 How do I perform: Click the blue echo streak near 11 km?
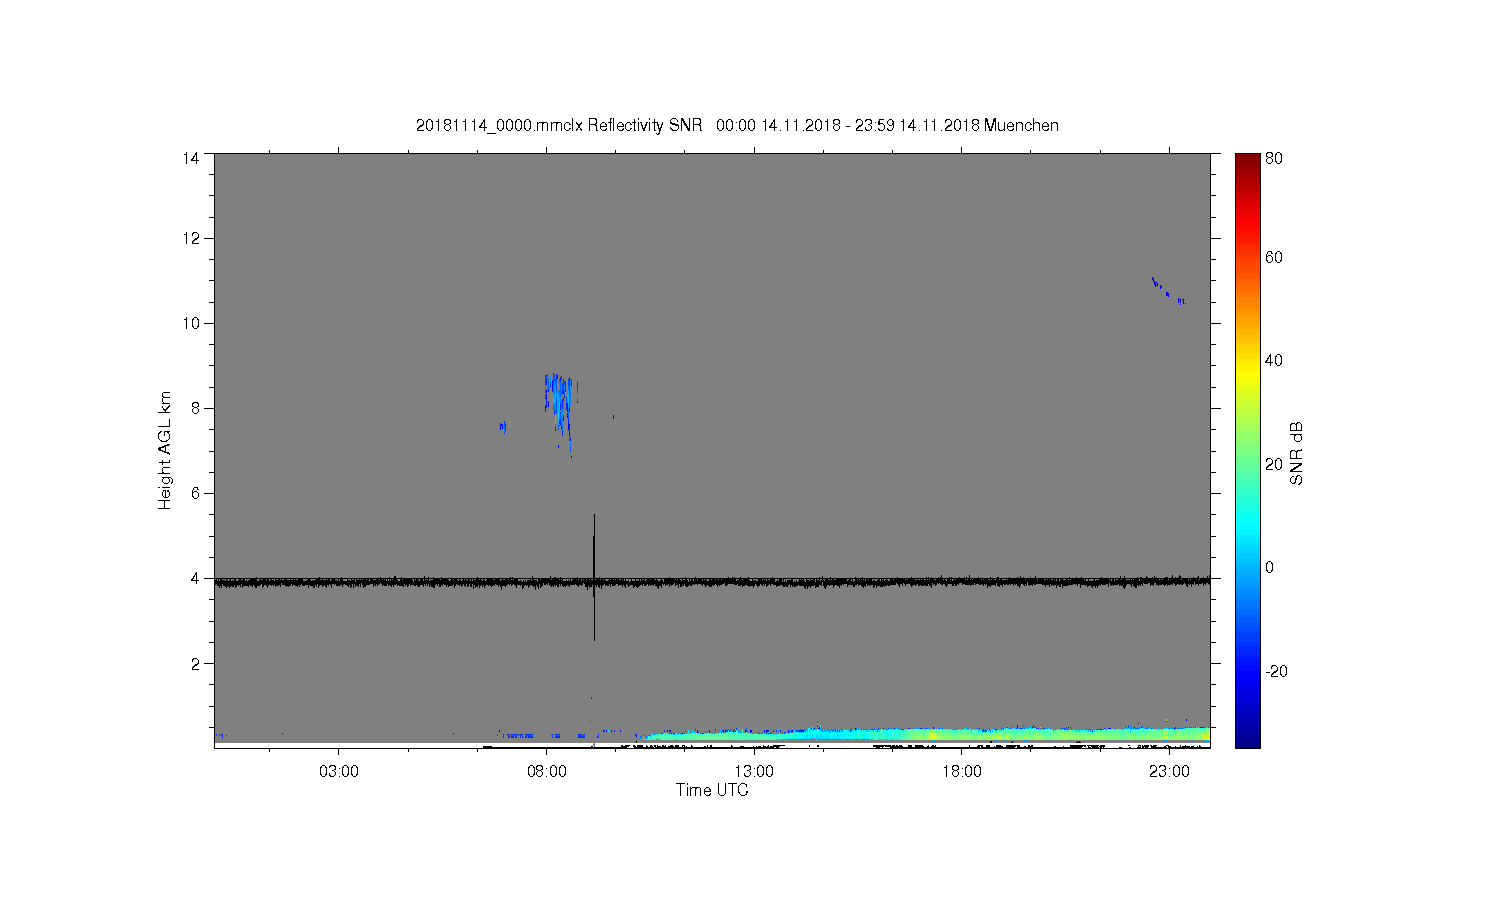tap(1167, 291)
